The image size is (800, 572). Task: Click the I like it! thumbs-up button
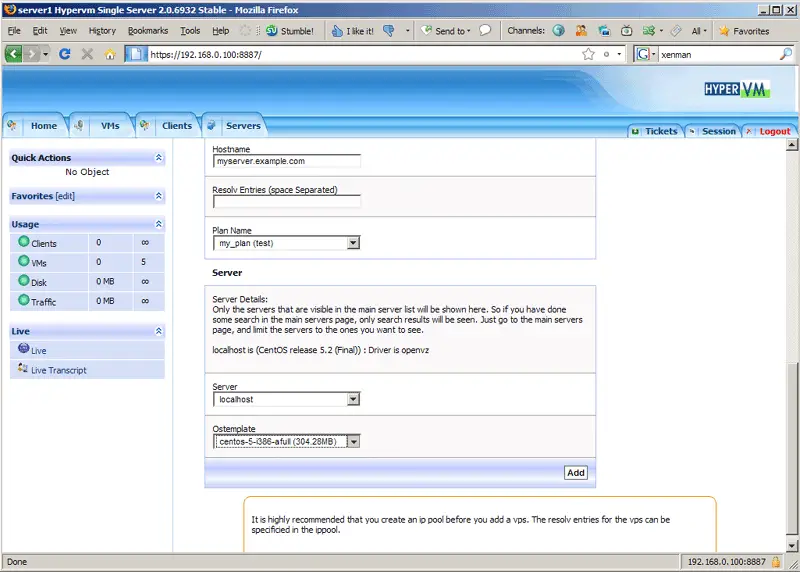[353, 31]
